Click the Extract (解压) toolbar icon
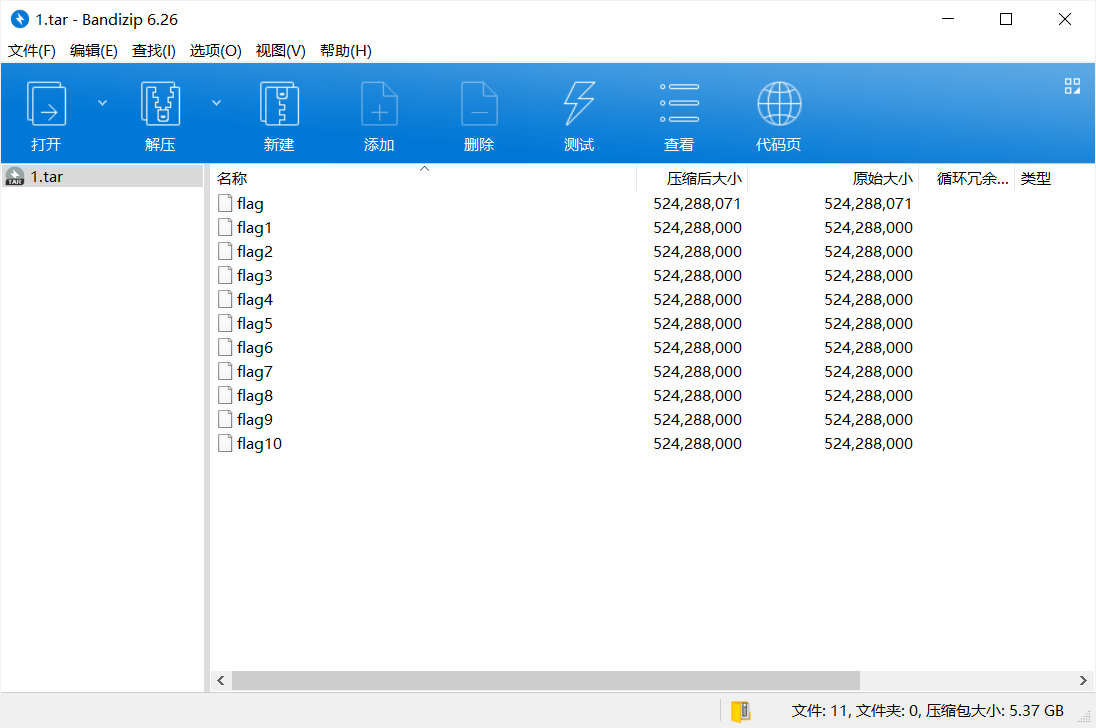Image resolution: width=1096 pixels, height=728 pixels. click(160, 104)
